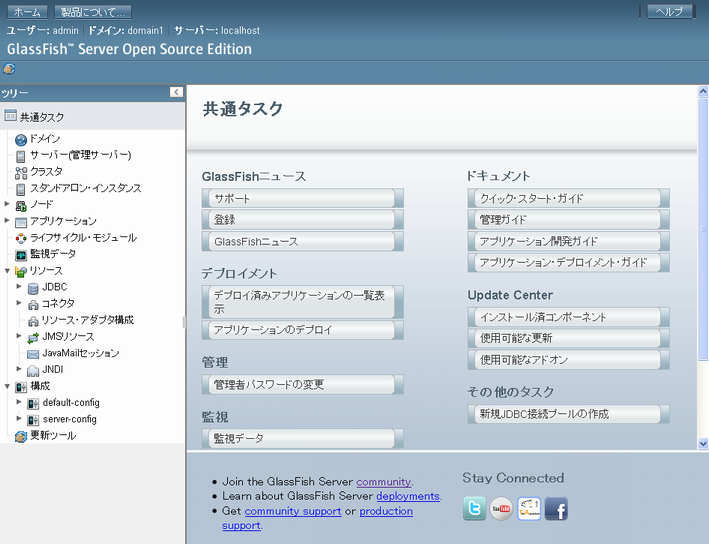The height and width of the screenshot is (544, 709).
Task: Expand the JDBC tree node
Action: pyautogui.click(x=19, y=286)
